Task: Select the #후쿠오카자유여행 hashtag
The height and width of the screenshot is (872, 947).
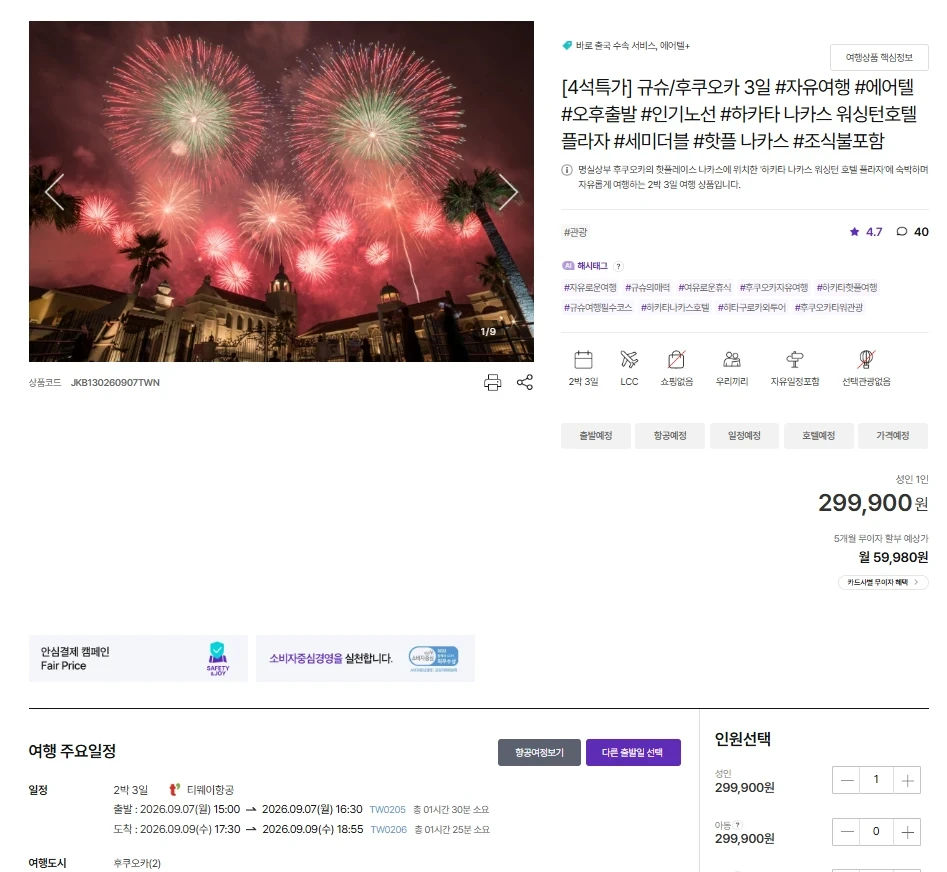Action: pyautogui.click(x=774, y=287)
